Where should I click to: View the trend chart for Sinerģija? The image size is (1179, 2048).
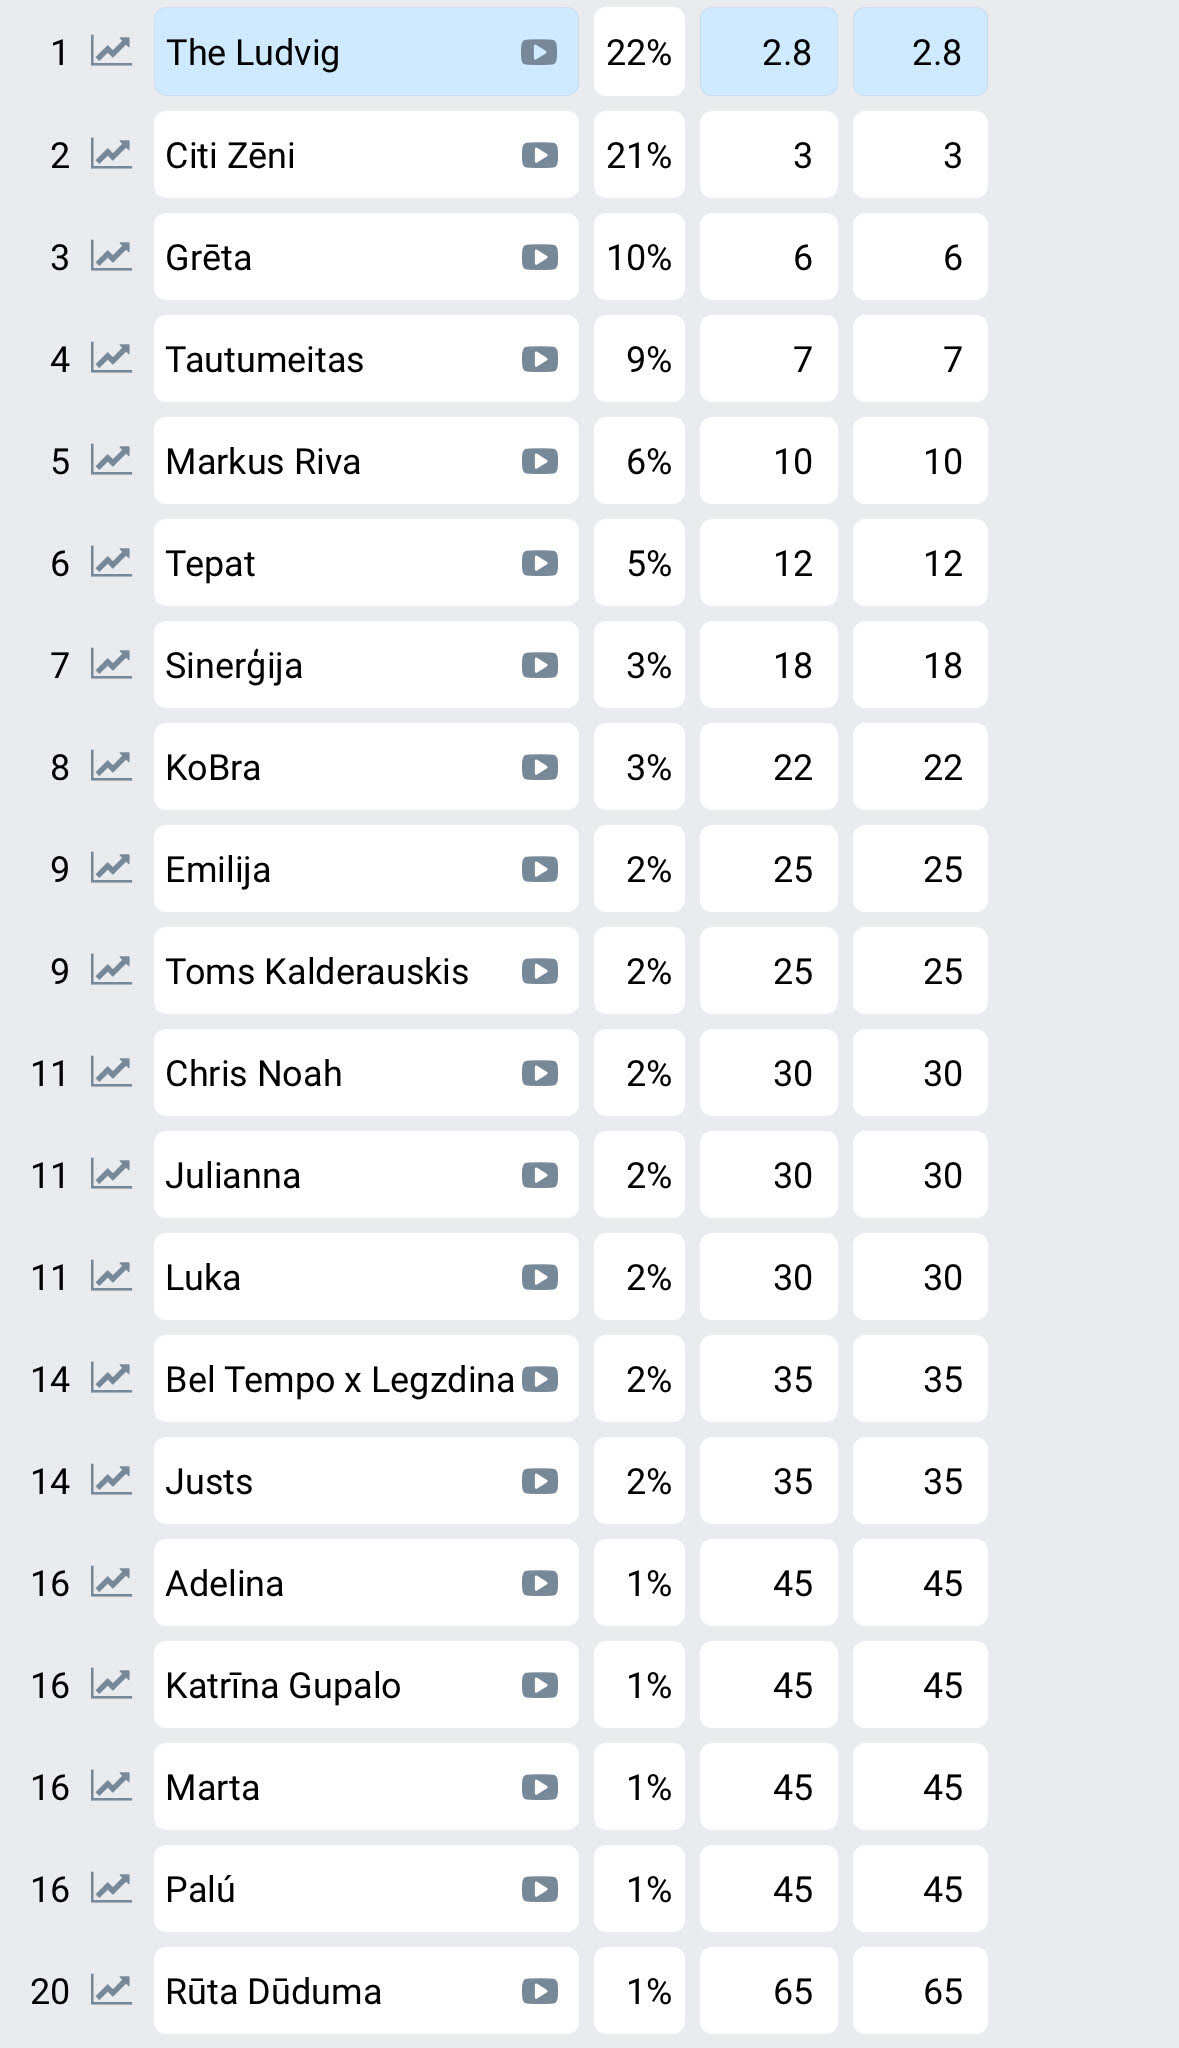pos(111,664)
